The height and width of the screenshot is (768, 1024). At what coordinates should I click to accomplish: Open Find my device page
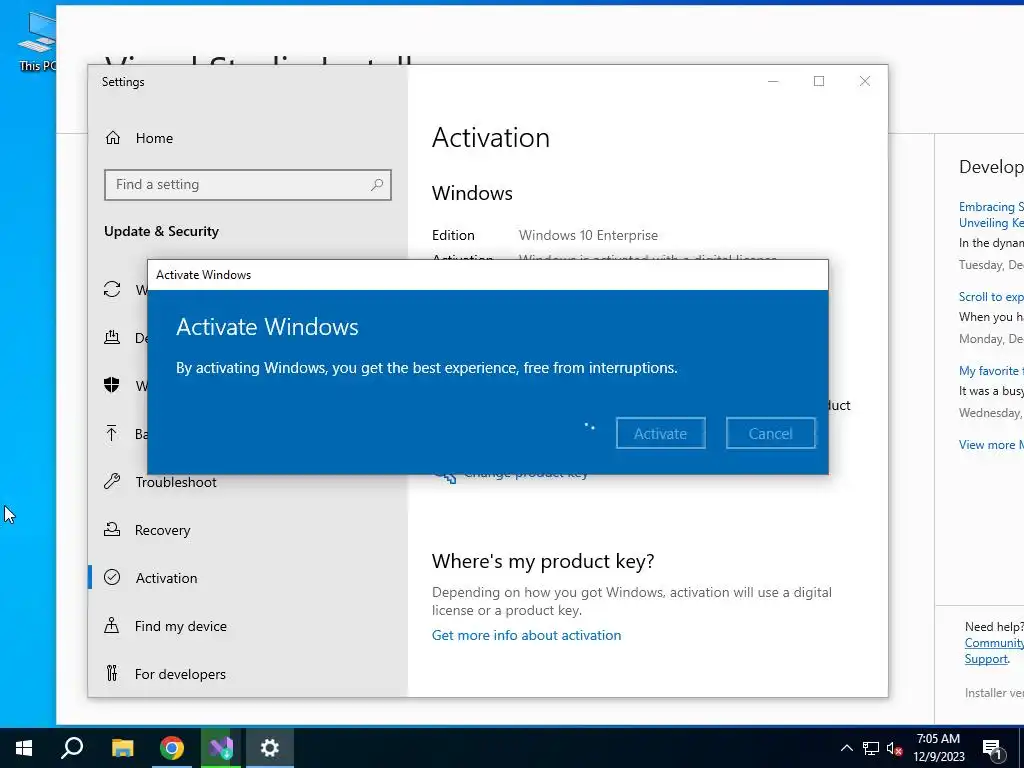[180, 626]
